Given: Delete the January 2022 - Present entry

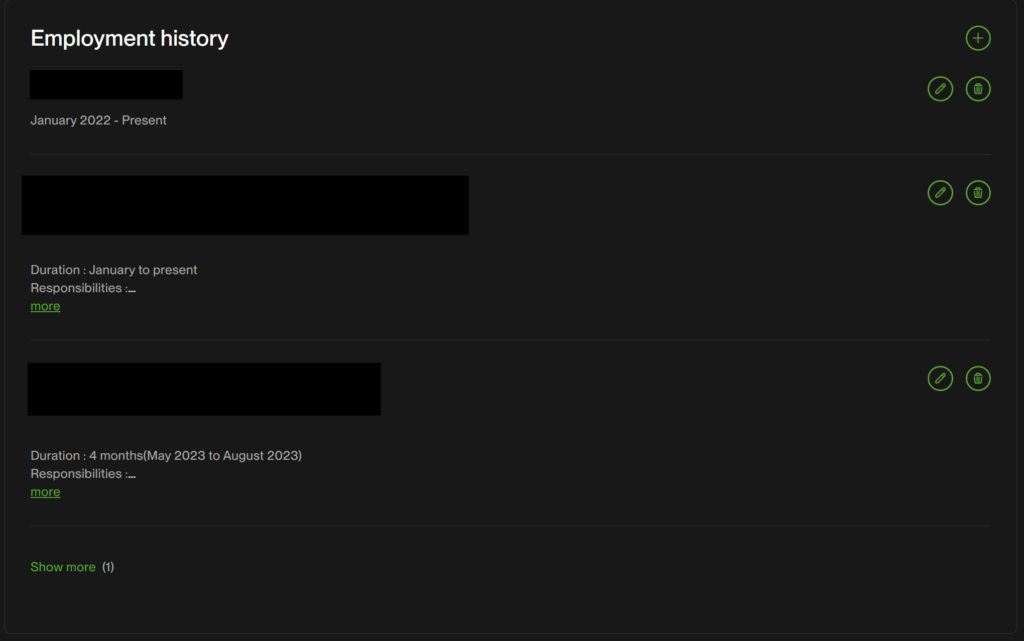Looking at the screenshot, I should 978,89.
